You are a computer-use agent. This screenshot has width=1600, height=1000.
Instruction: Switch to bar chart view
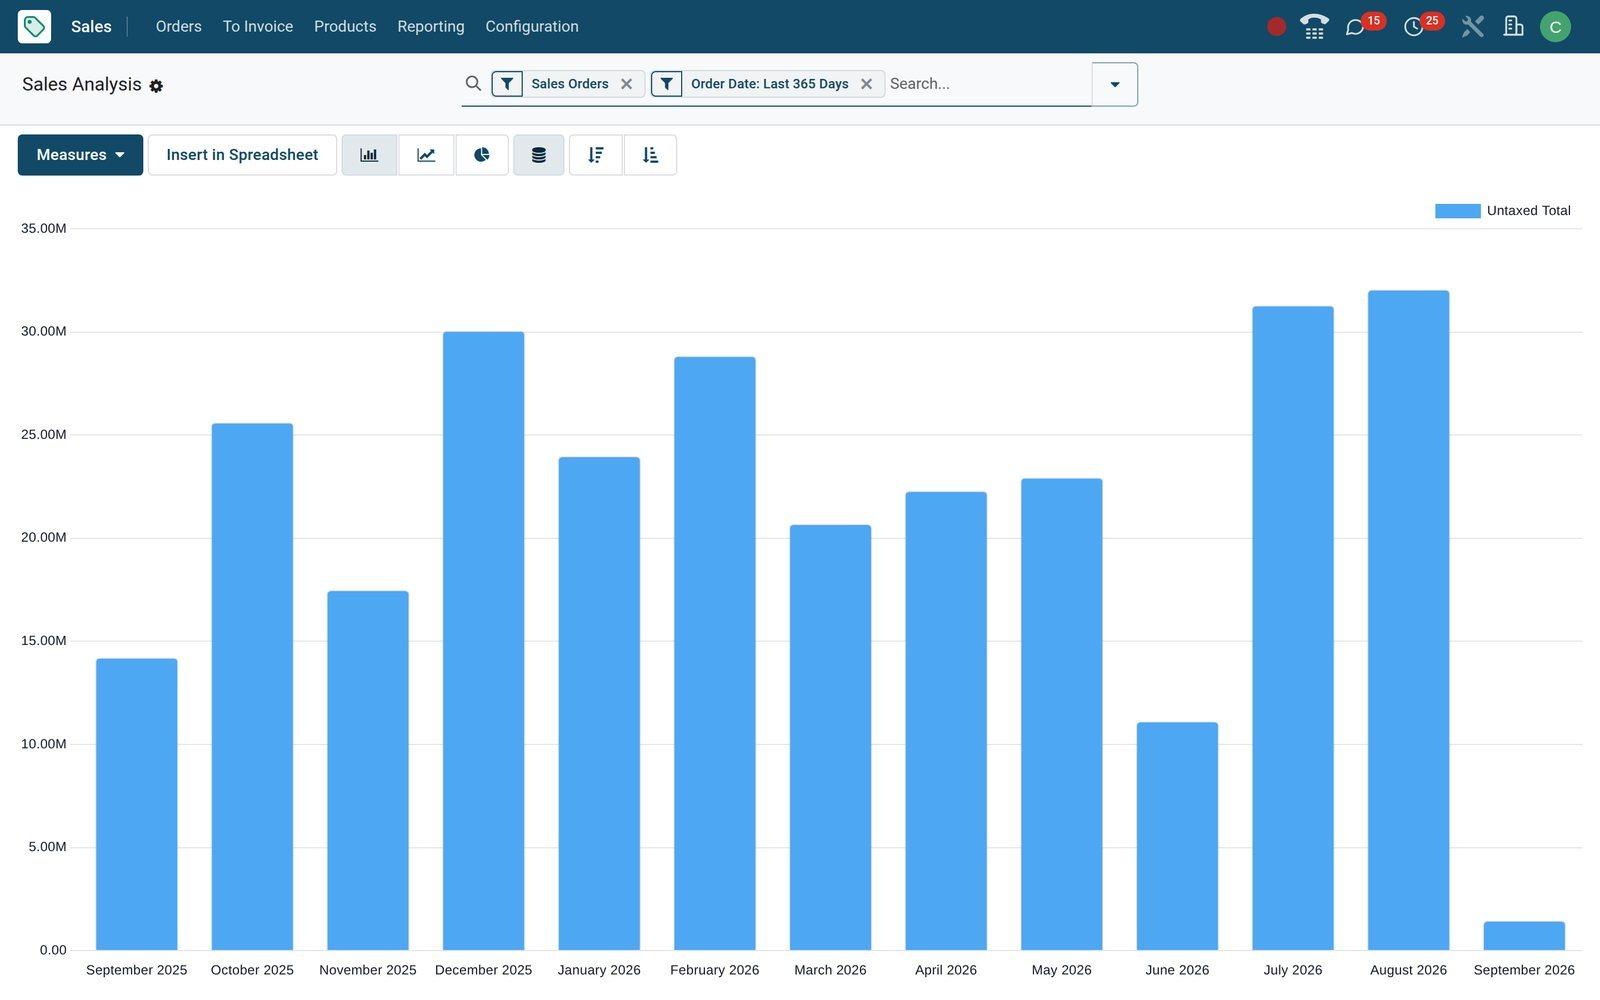click(x=369, y=155)
